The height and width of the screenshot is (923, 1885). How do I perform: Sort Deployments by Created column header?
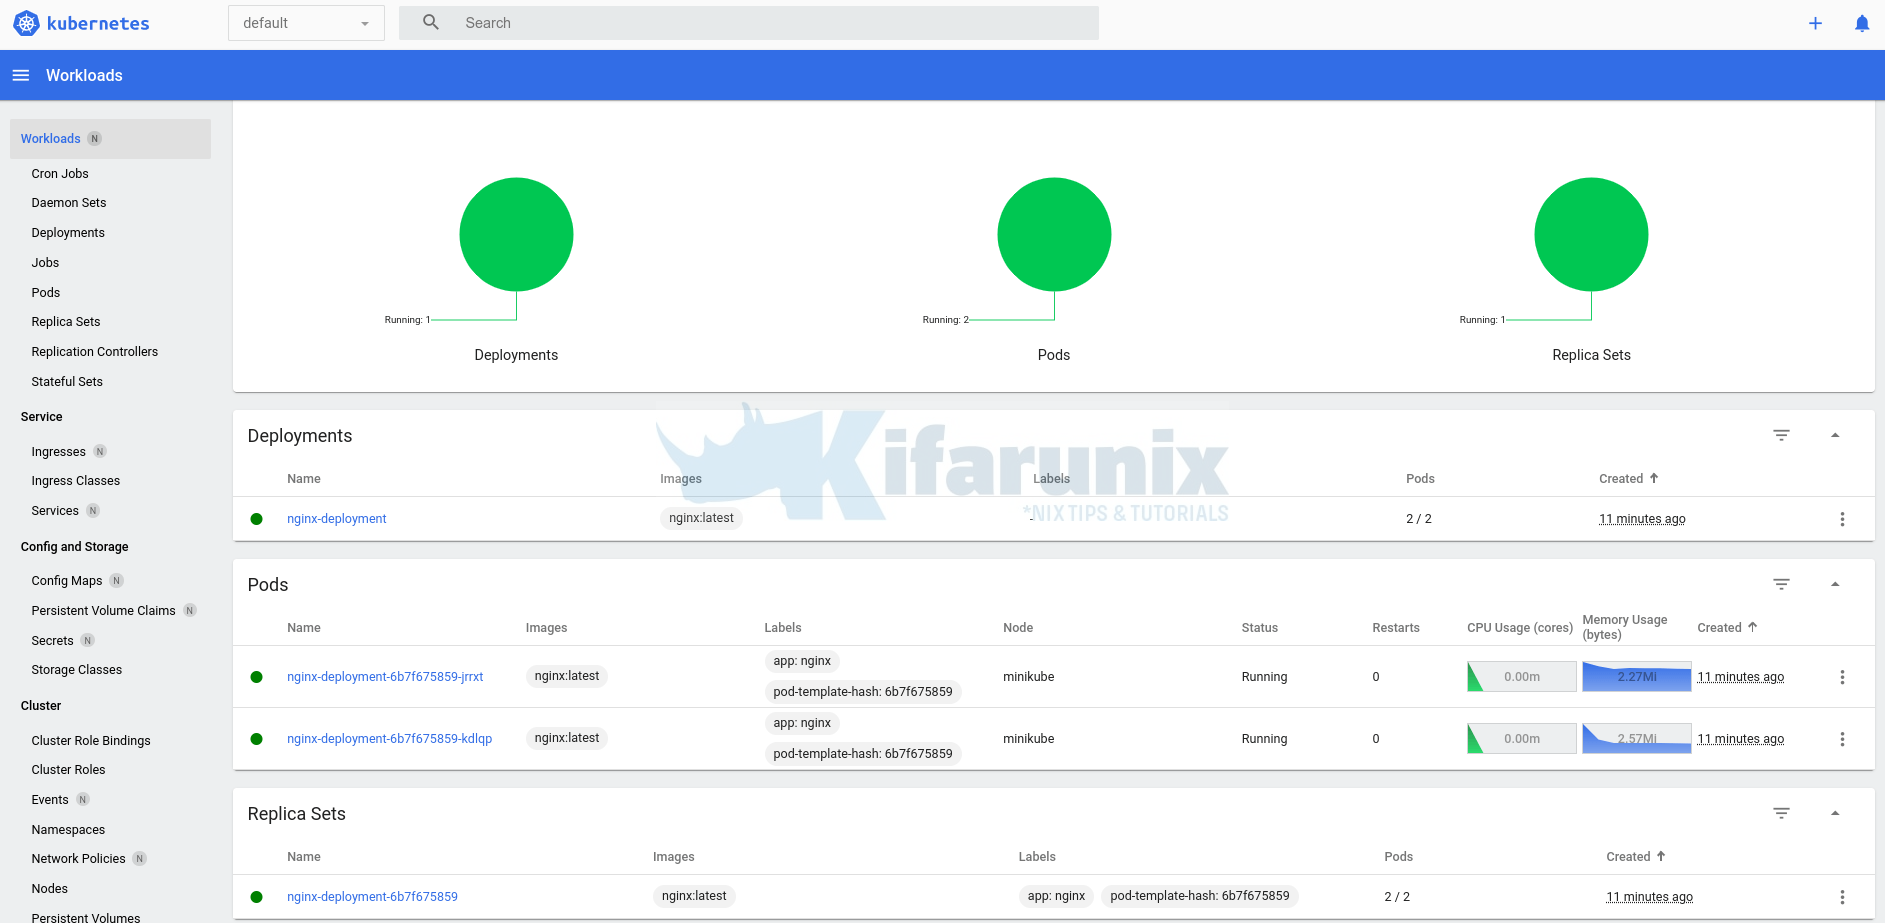pos(1621,479)
